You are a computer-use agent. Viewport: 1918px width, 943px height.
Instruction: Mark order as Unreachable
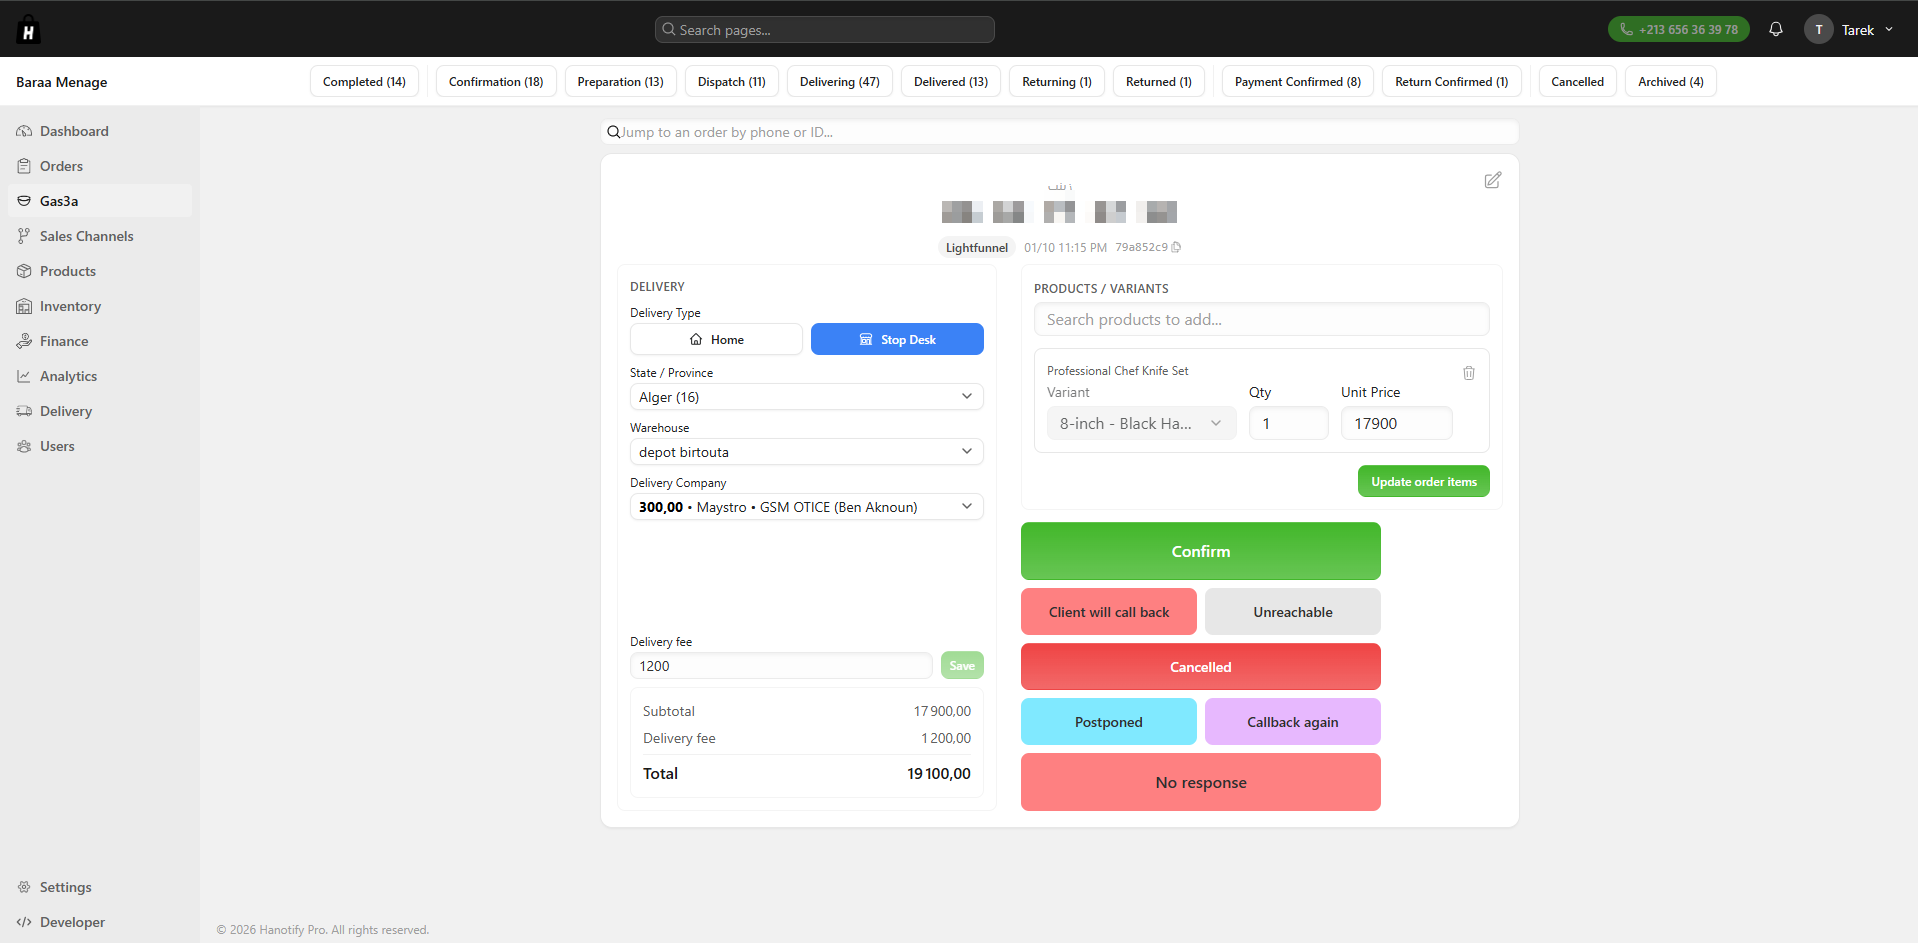pos(1293,612)
